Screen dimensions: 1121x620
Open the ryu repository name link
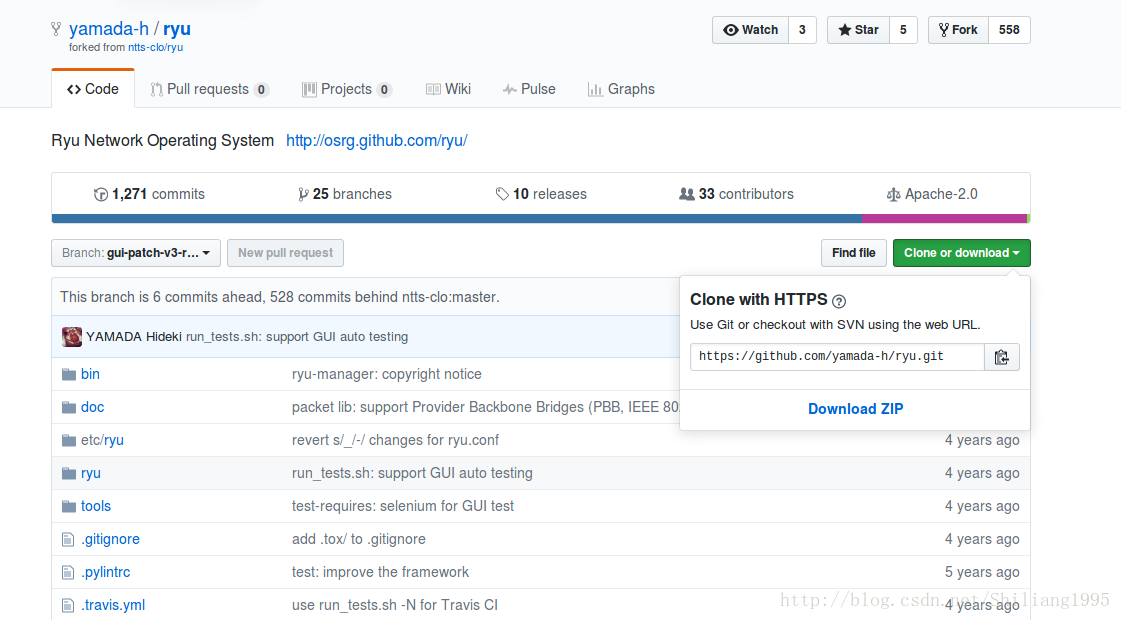(177, 29)
